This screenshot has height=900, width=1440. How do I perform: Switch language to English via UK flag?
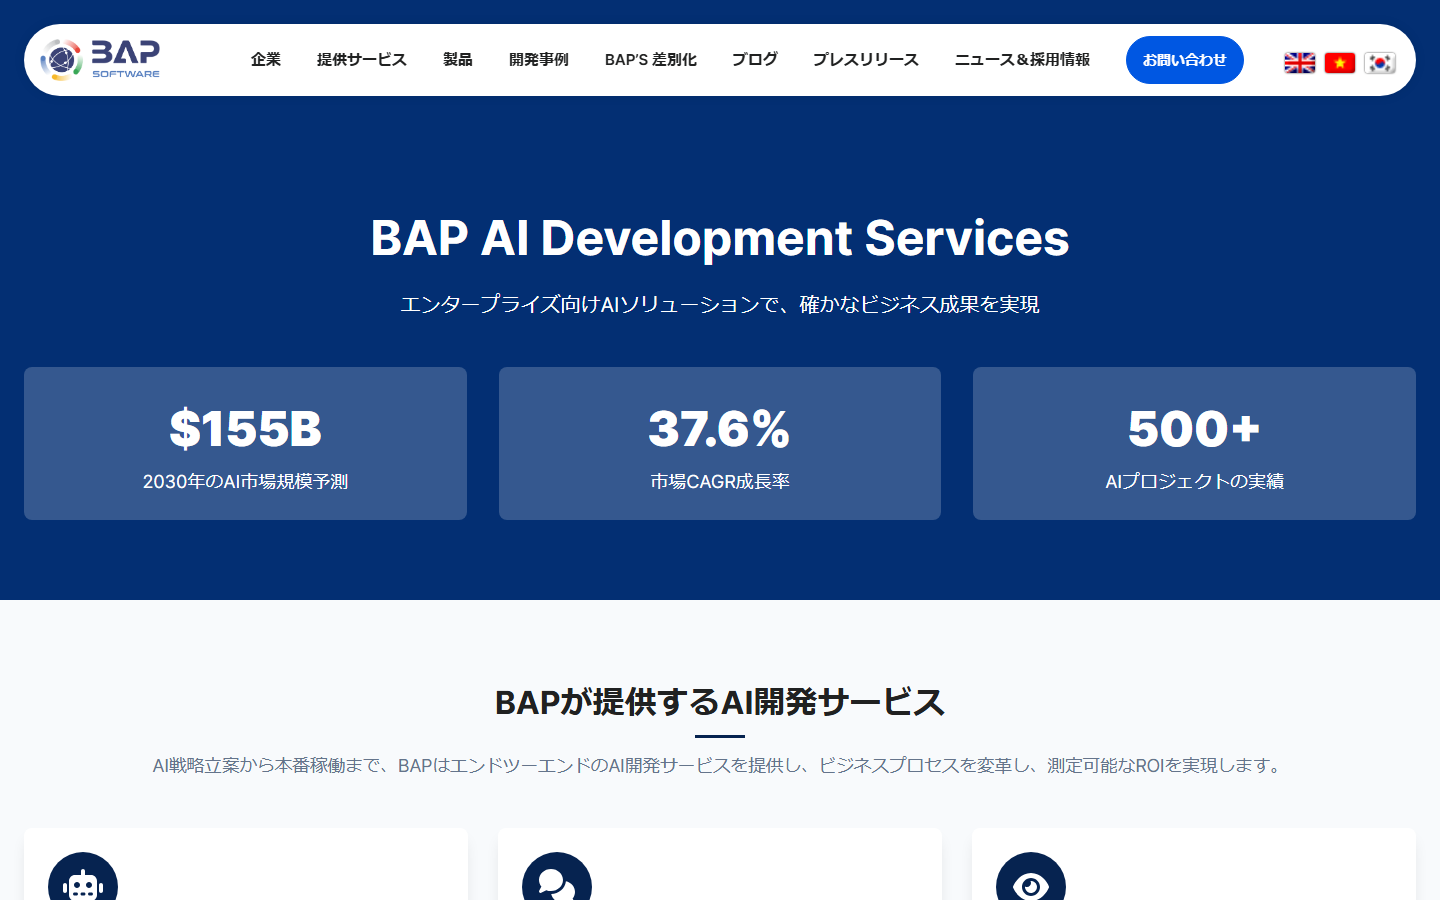coord(1299,63)
